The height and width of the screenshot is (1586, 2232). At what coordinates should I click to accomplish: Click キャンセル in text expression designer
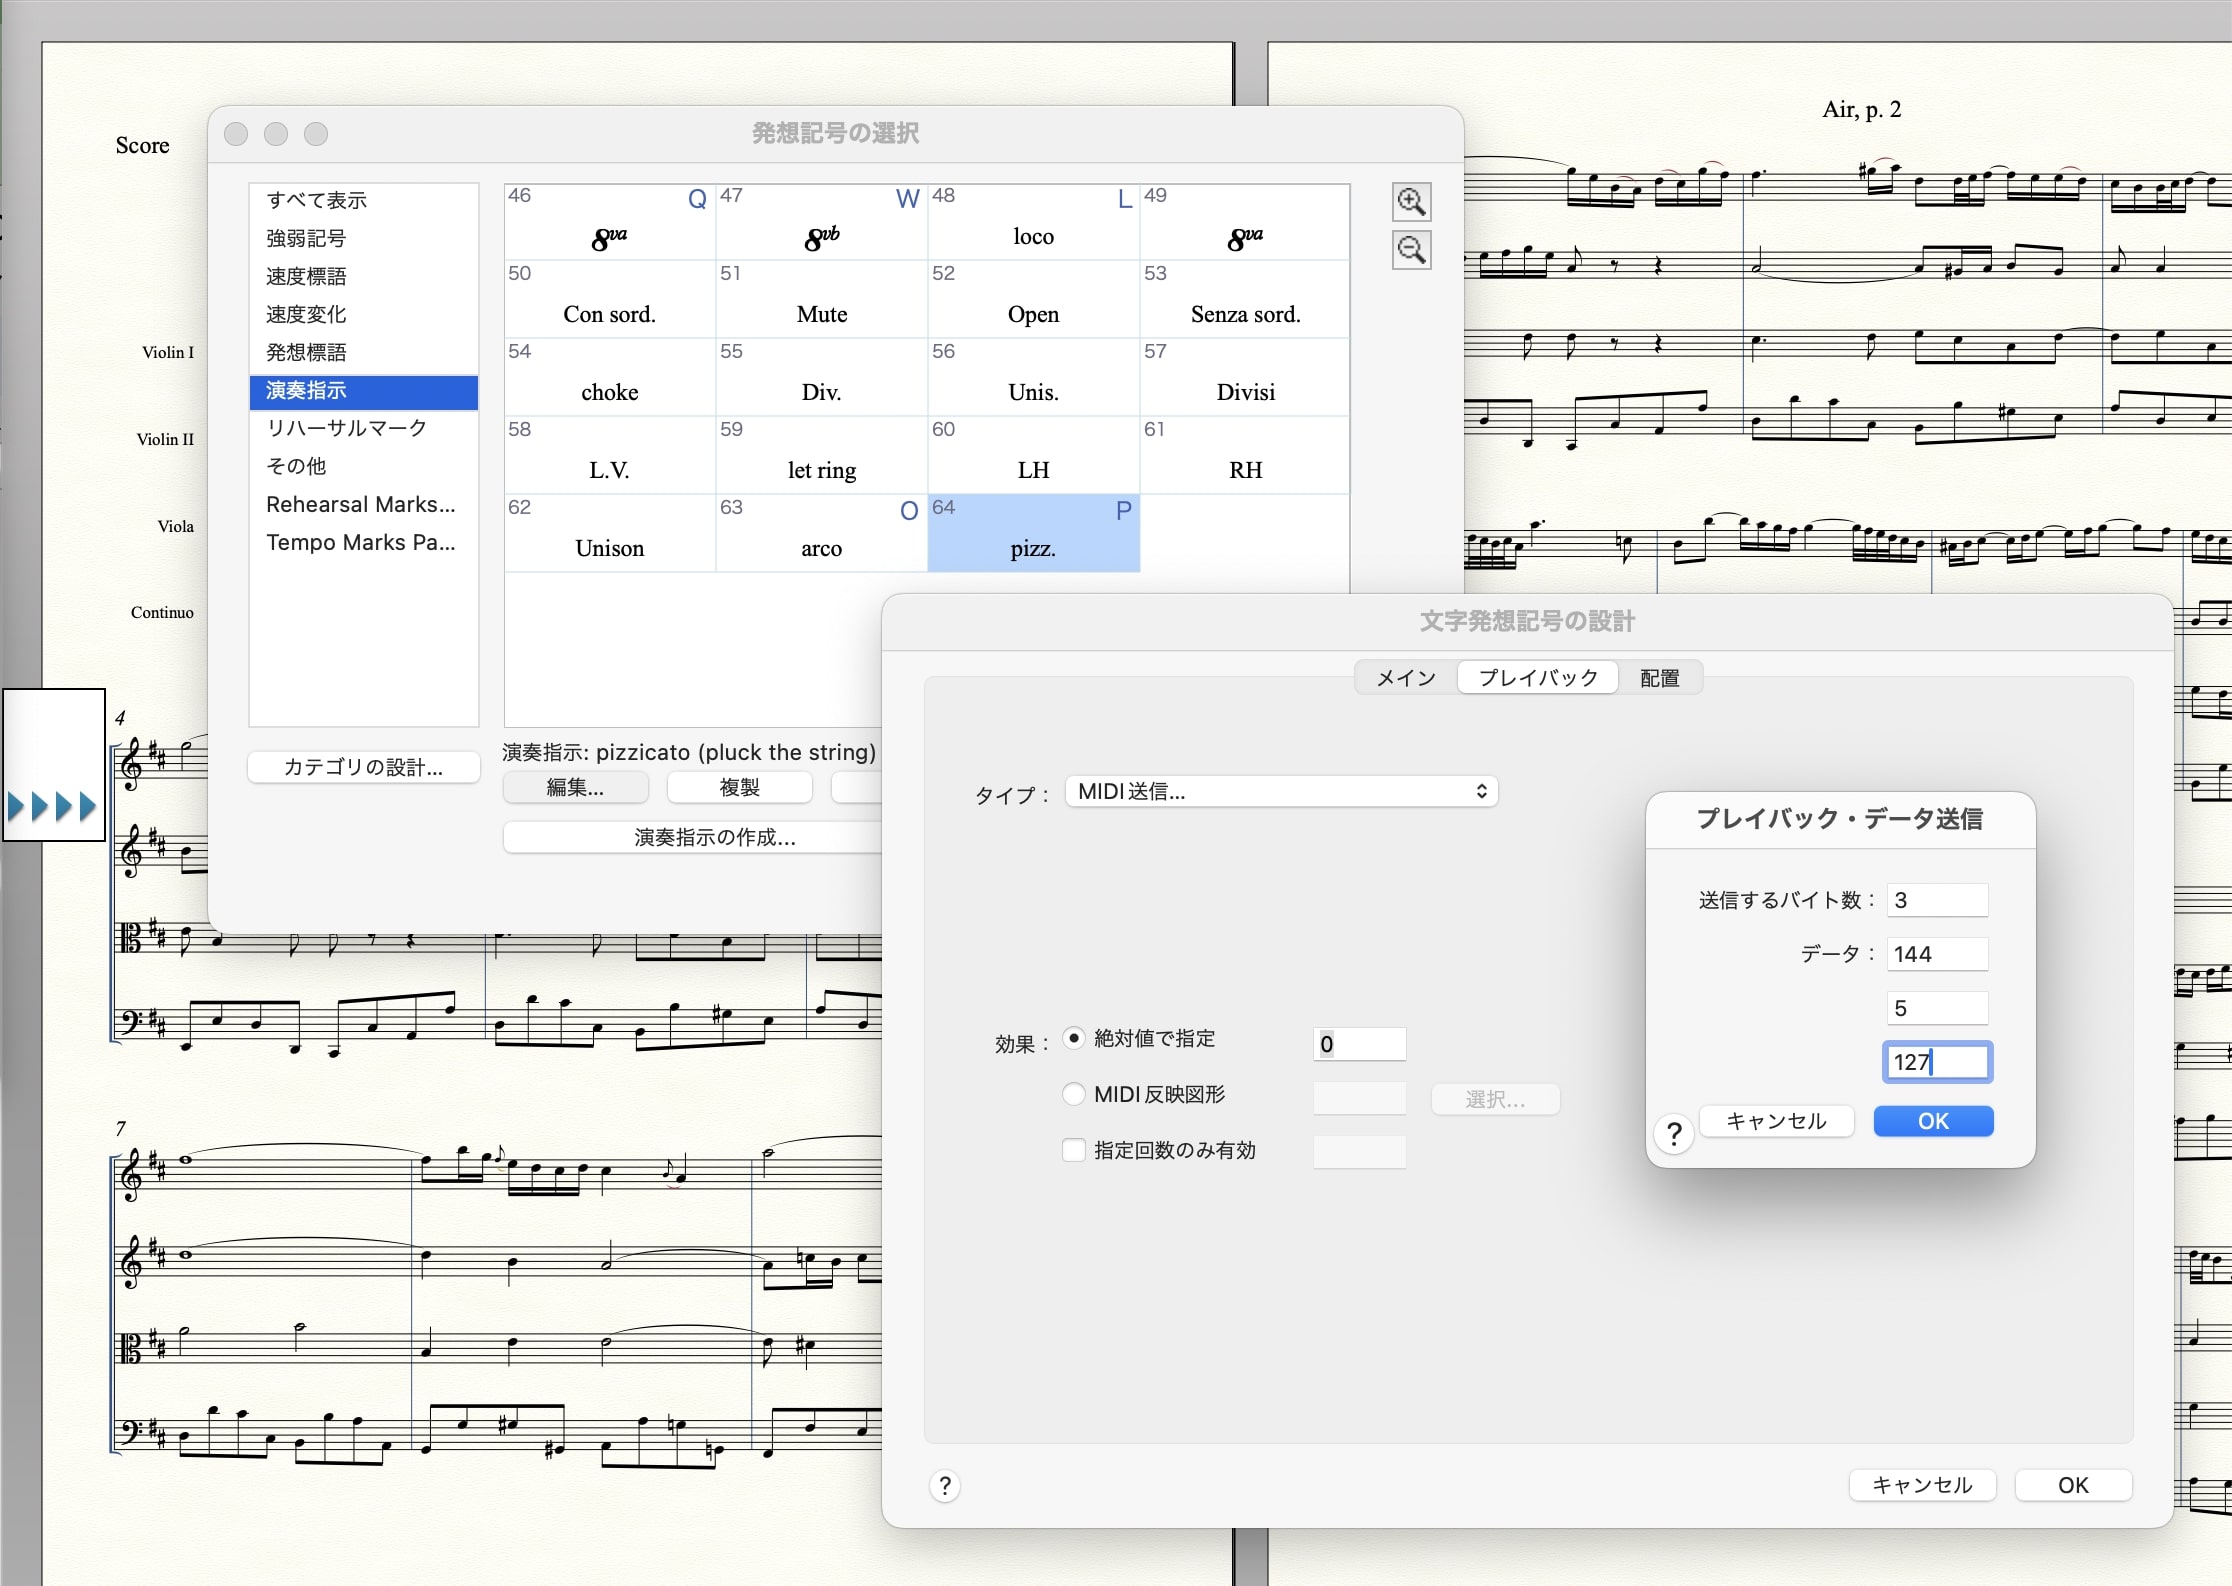1922,1485
